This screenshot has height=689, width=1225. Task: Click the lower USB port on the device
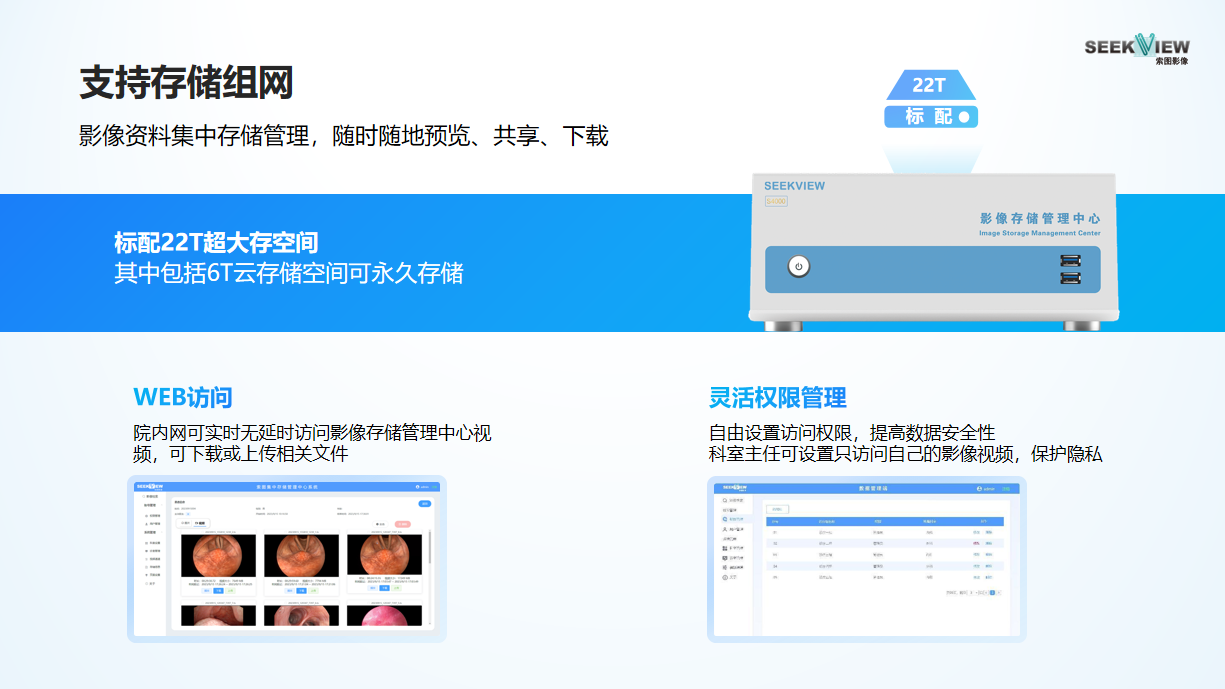[x=1069, y=278]
